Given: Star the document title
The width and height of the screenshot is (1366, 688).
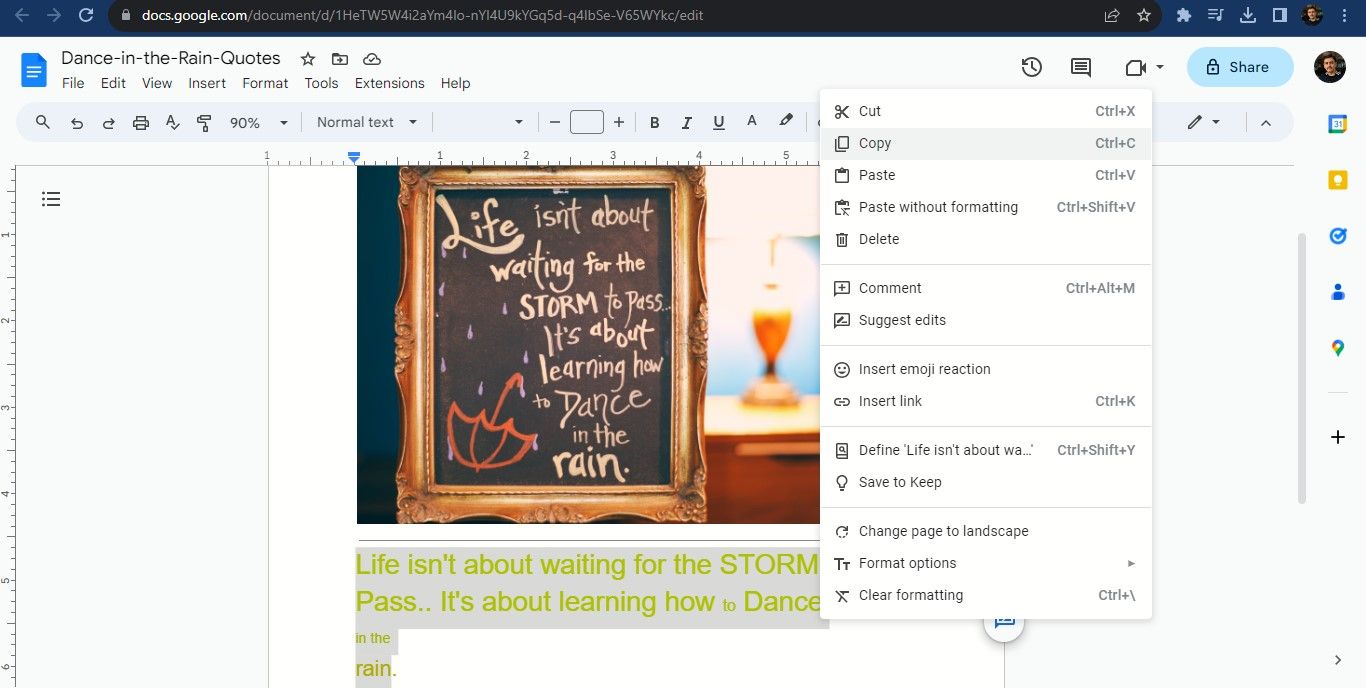Looking at the screenshot, I should [x=308, y=59].
